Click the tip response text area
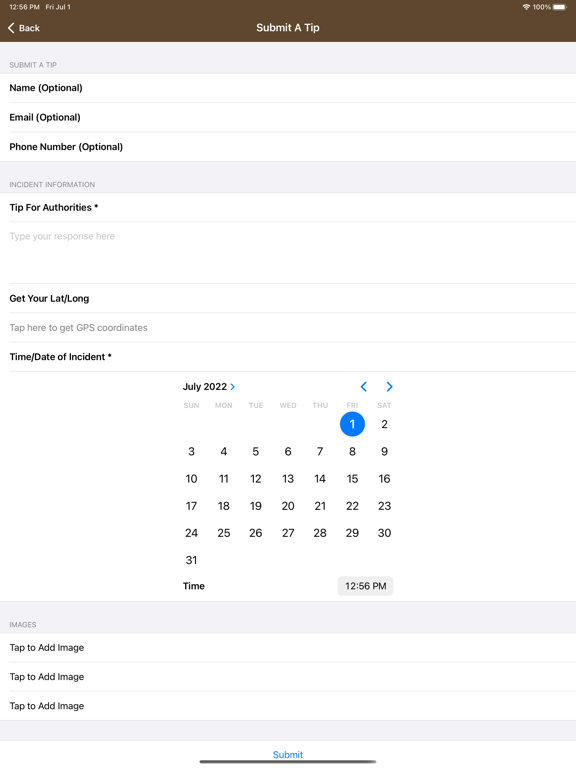The width and height of the screenshot is (576, 768). pos(288,253)
